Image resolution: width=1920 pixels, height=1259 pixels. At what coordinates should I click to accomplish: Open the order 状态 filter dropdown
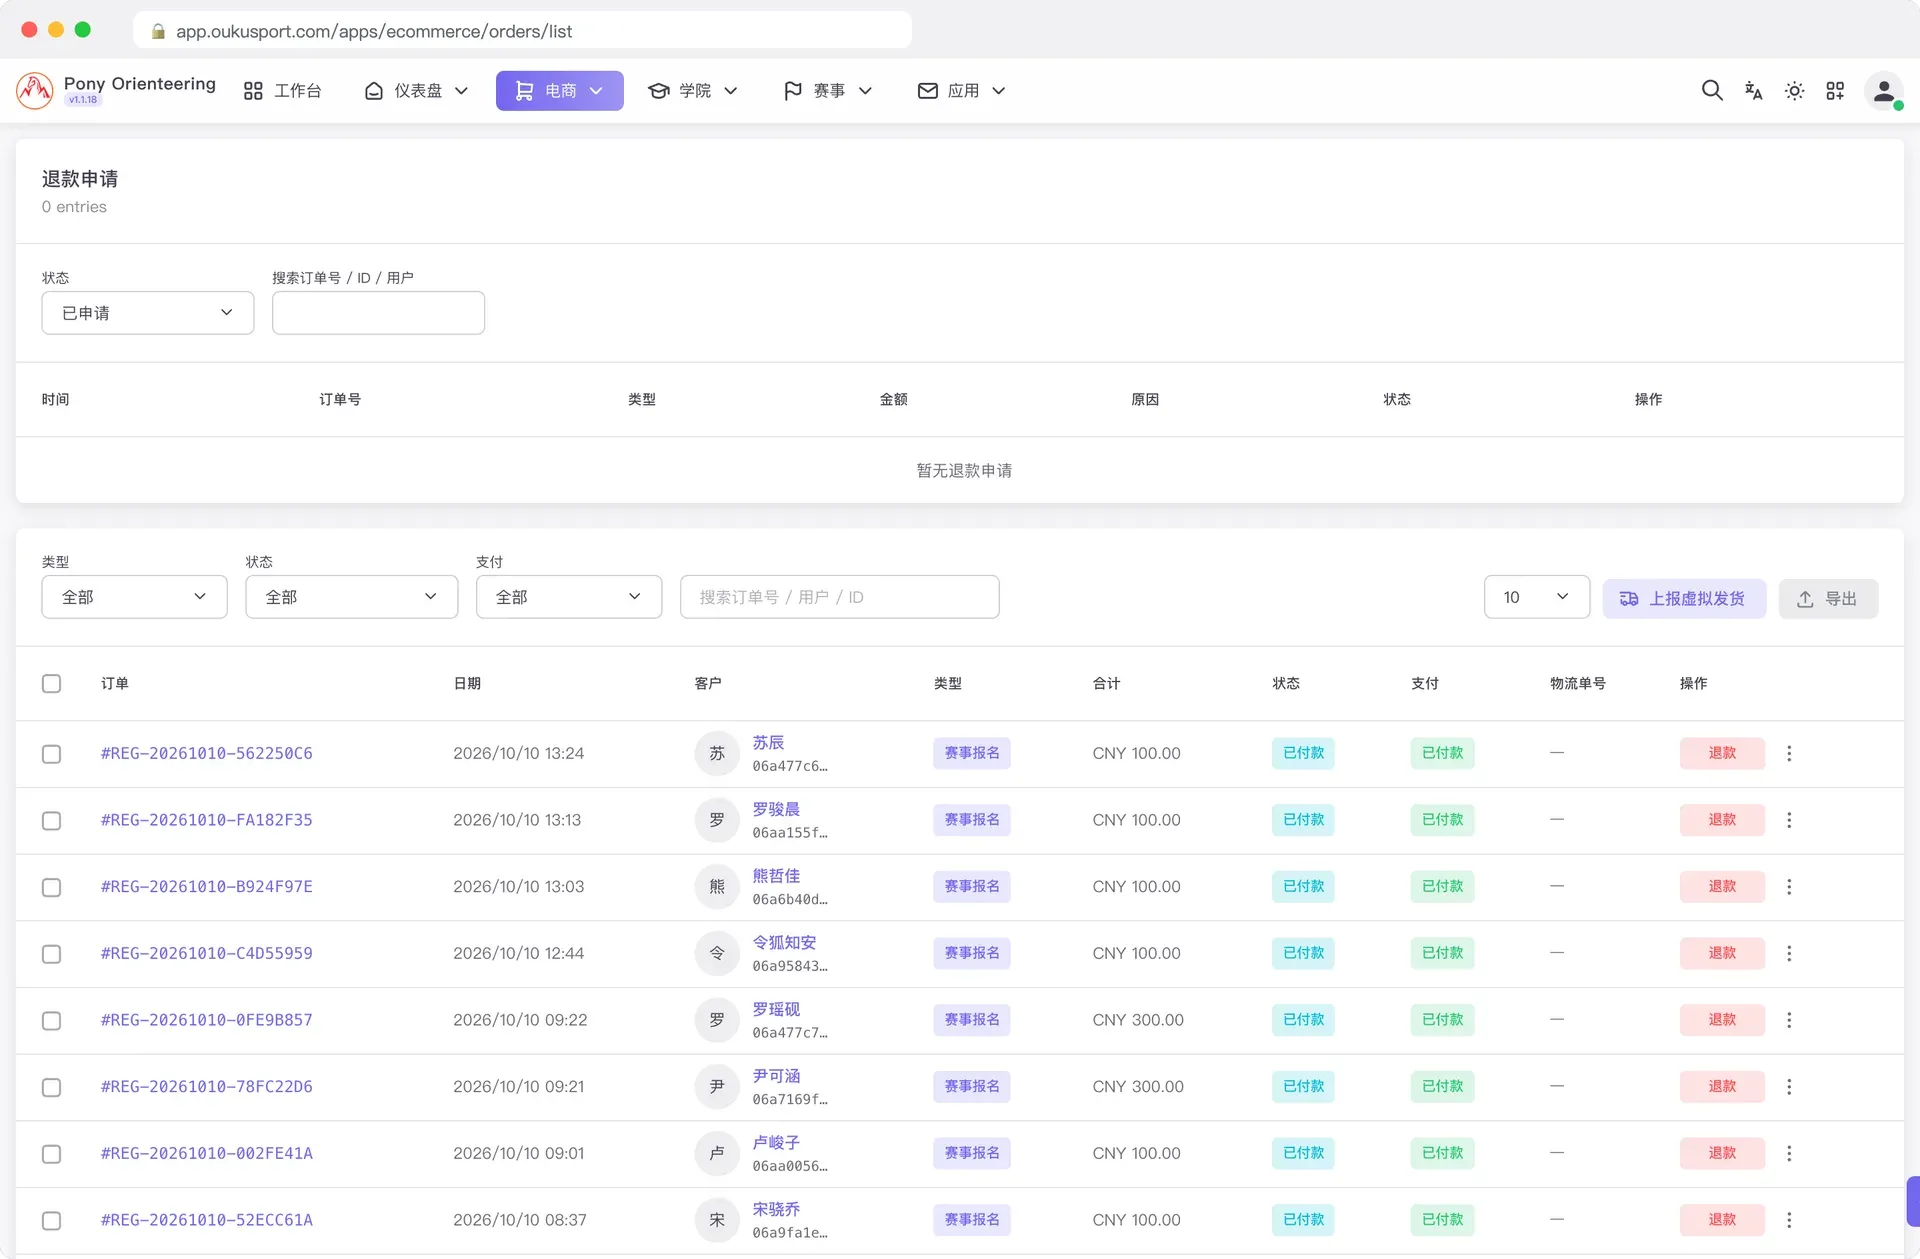coord(352,597)
